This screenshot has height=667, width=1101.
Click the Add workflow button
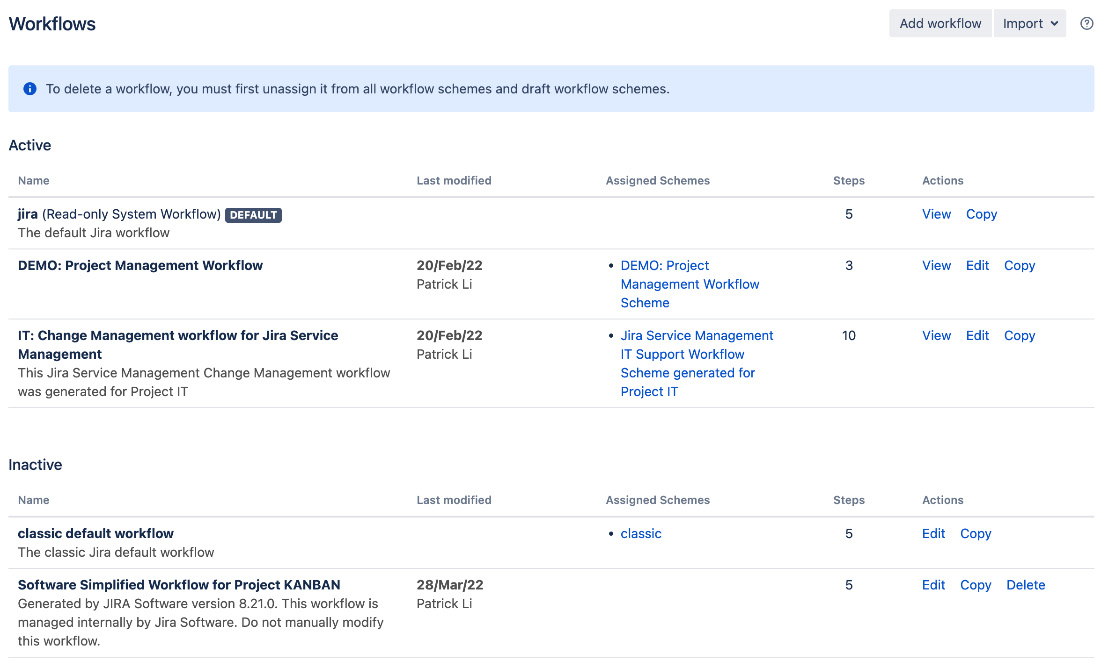[x=939, y=22]
